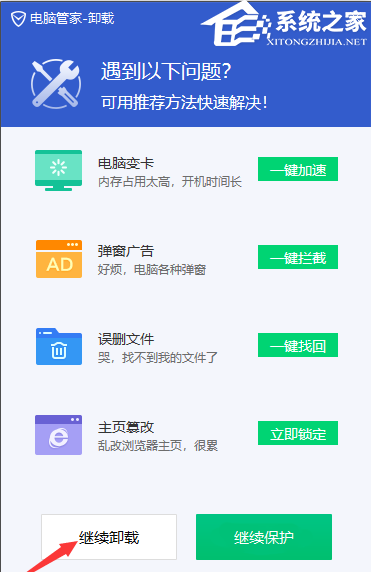Click the blue folder trash icon
This screenshot has height=572, width=371.
point(59,347)
